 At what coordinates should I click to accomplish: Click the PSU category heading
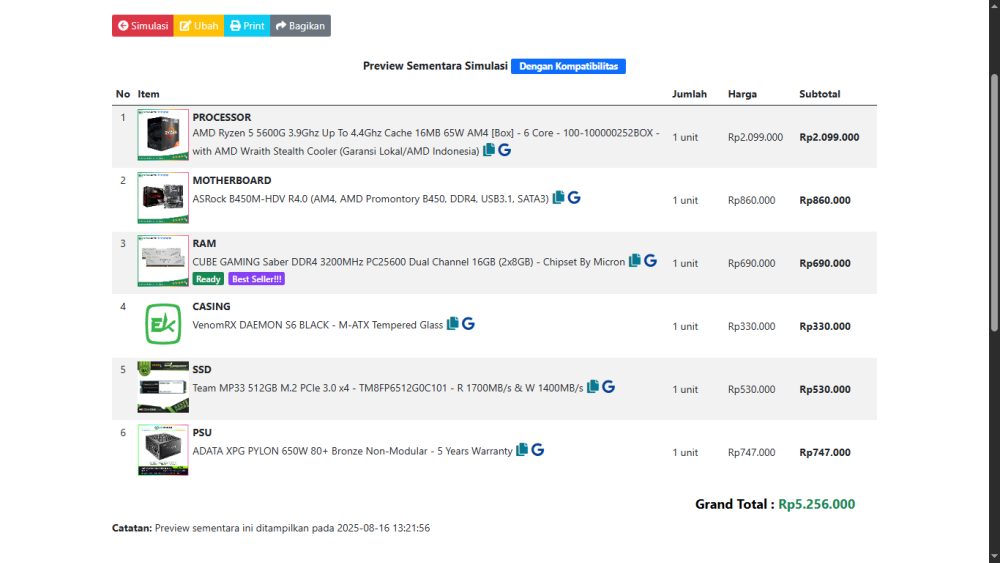[202, 433]
